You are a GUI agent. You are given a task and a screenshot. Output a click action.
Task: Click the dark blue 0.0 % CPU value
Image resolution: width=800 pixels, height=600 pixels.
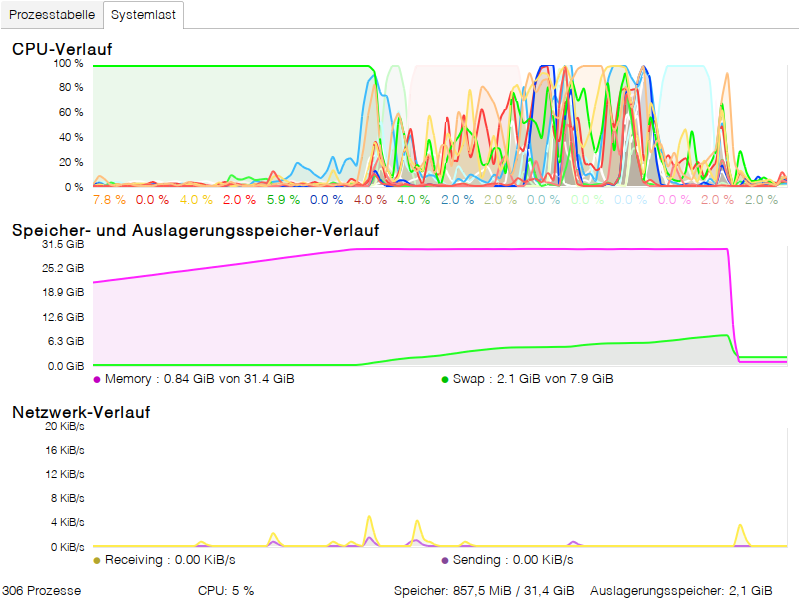[327, 199]
